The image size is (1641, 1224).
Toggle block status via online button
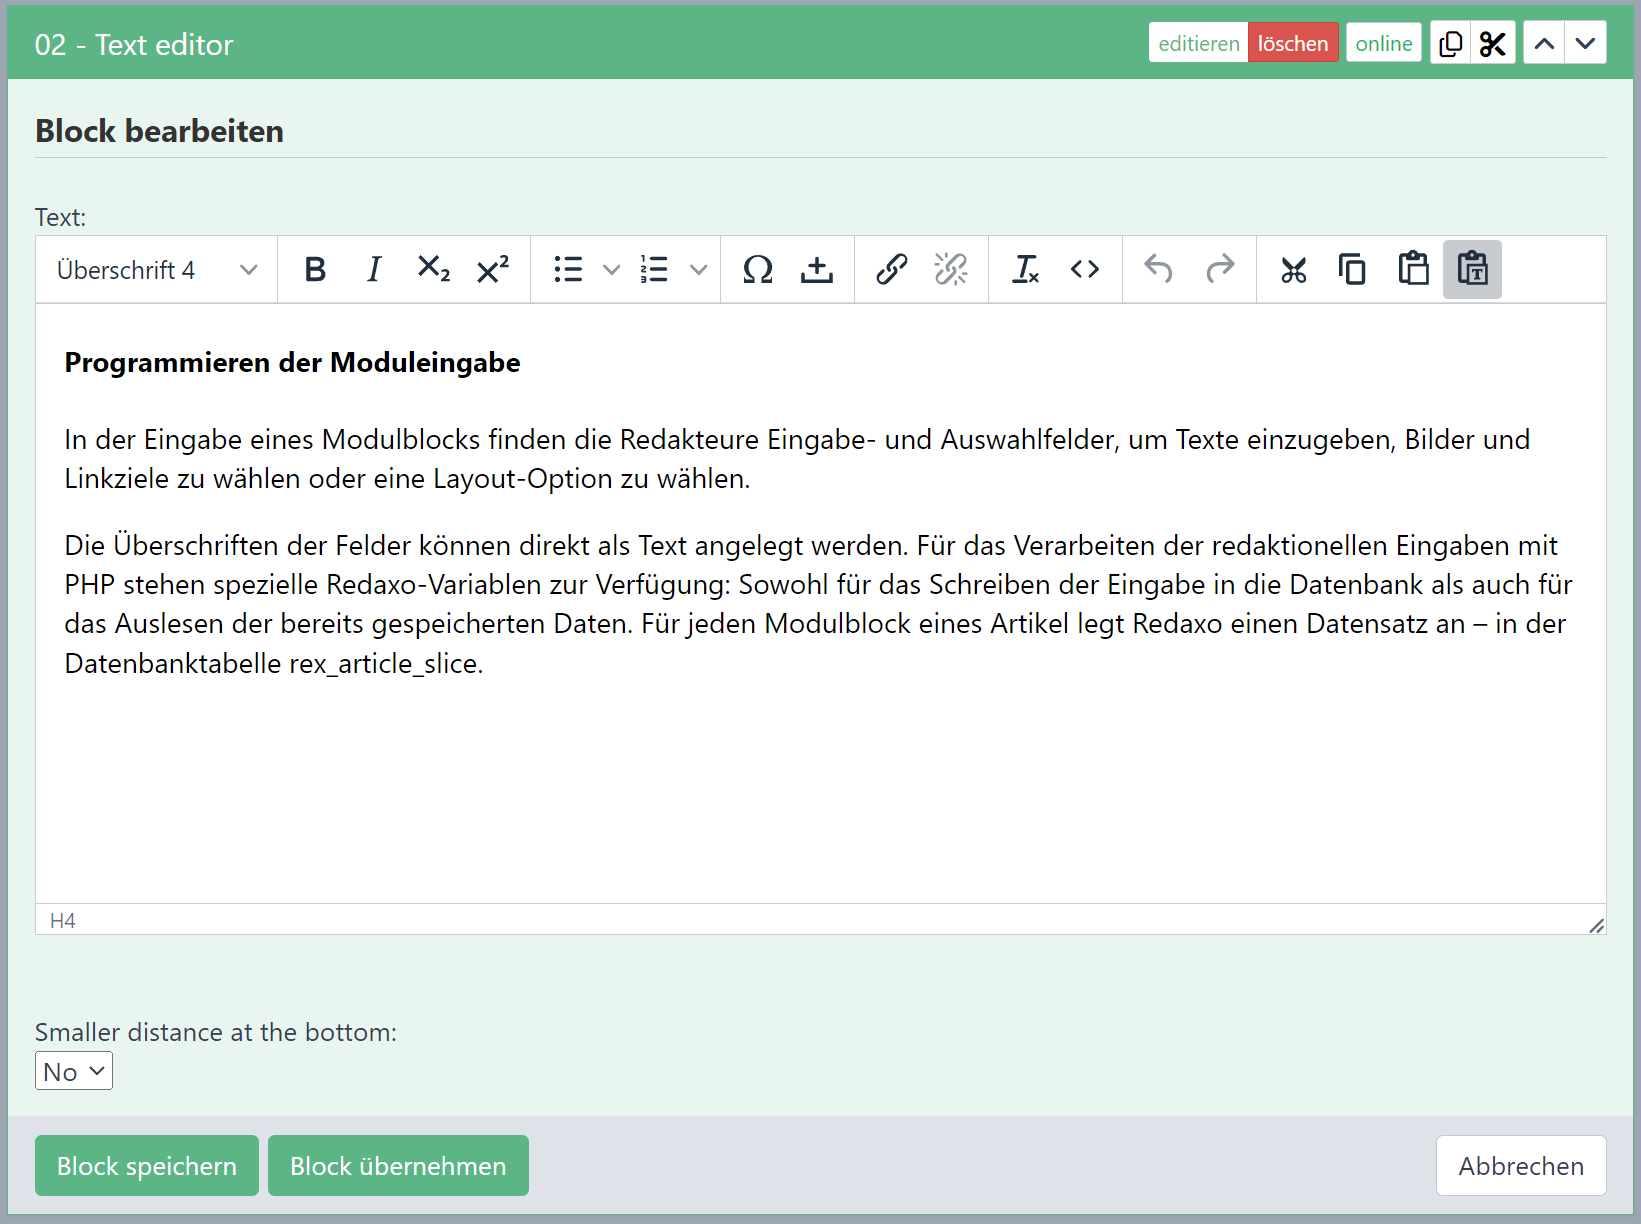click(1383, 43)
